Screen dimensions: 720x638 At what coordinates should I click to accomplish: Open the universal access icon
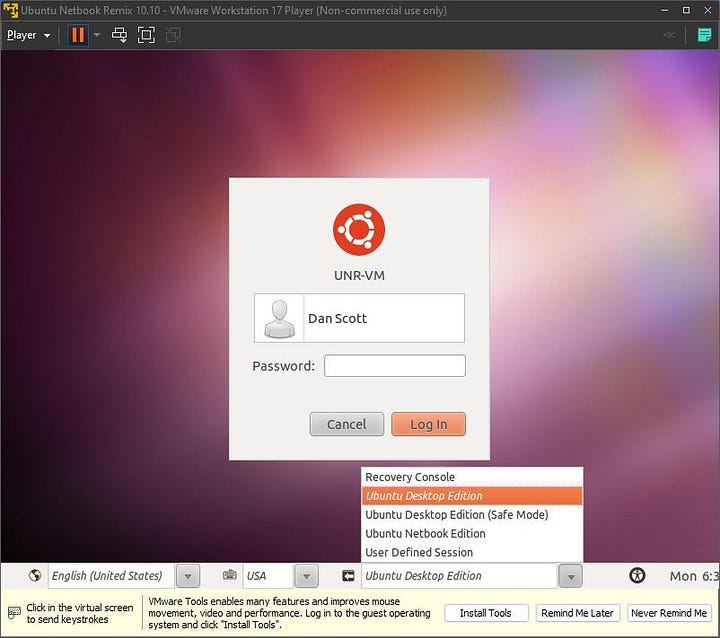637,575
